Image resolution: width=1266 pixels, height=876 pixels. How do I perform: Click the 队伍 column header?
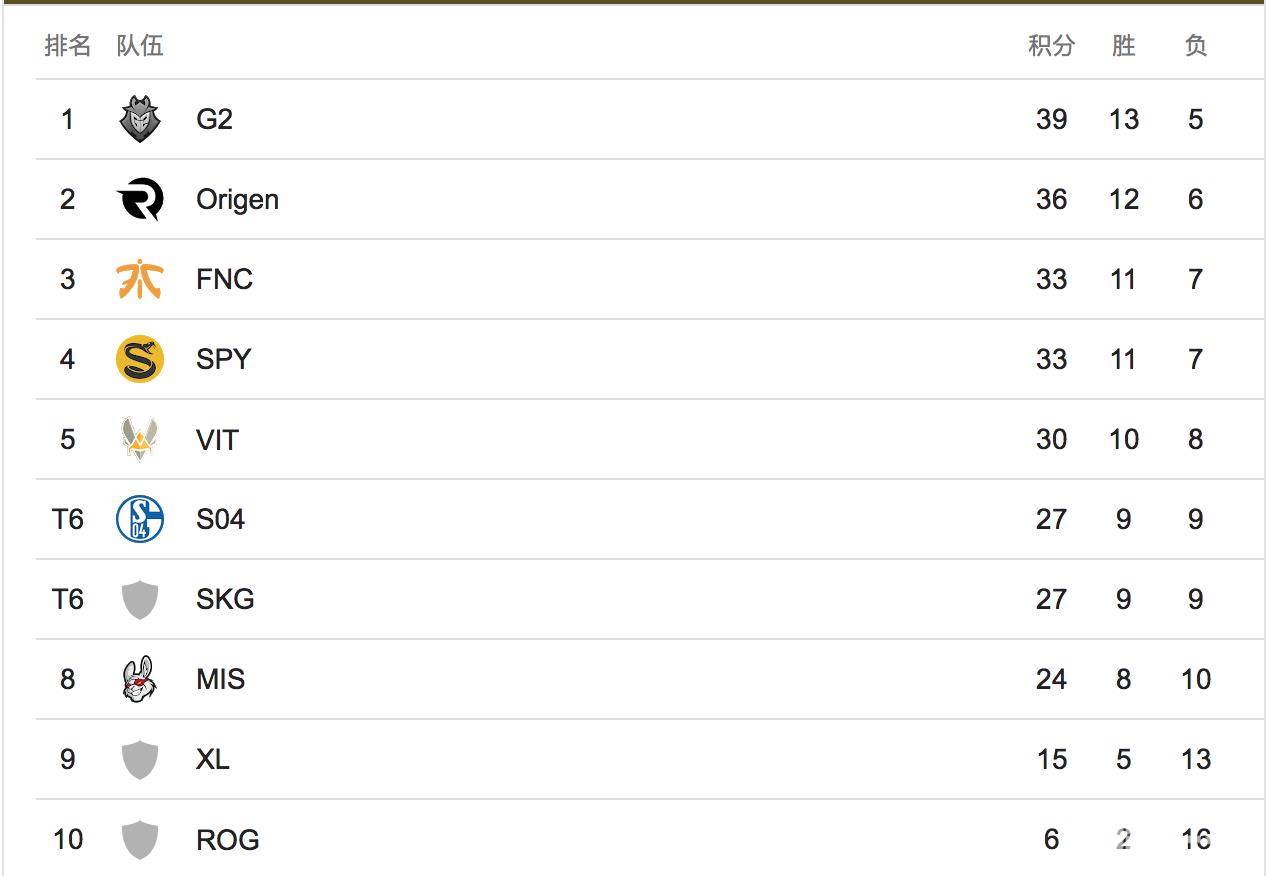click(x=139, y=45)
